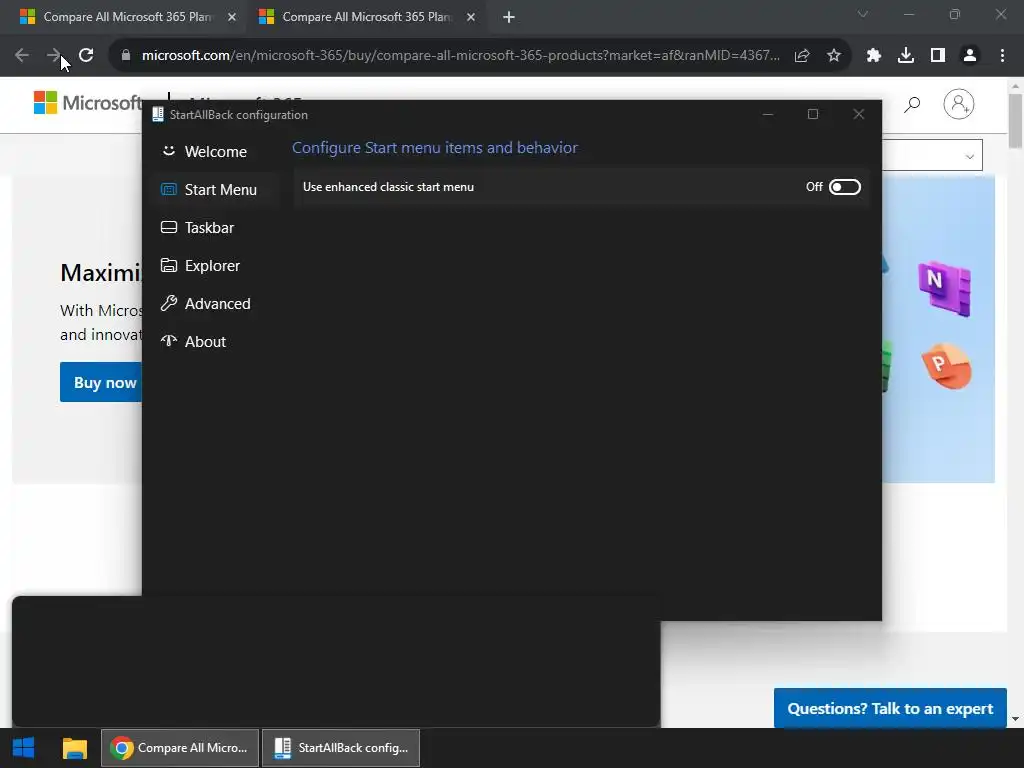Open the tab search chevron in Chrome

(x=863, y=14)
